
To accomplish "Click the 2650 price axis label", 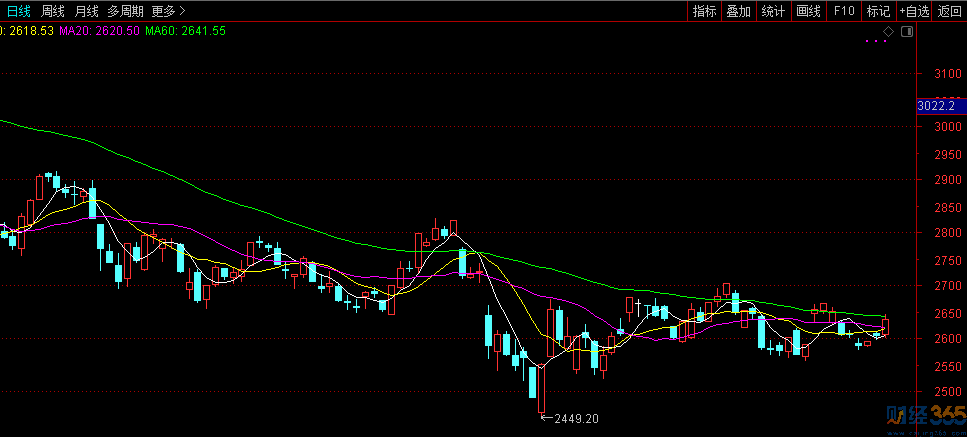I will [948, 312].
